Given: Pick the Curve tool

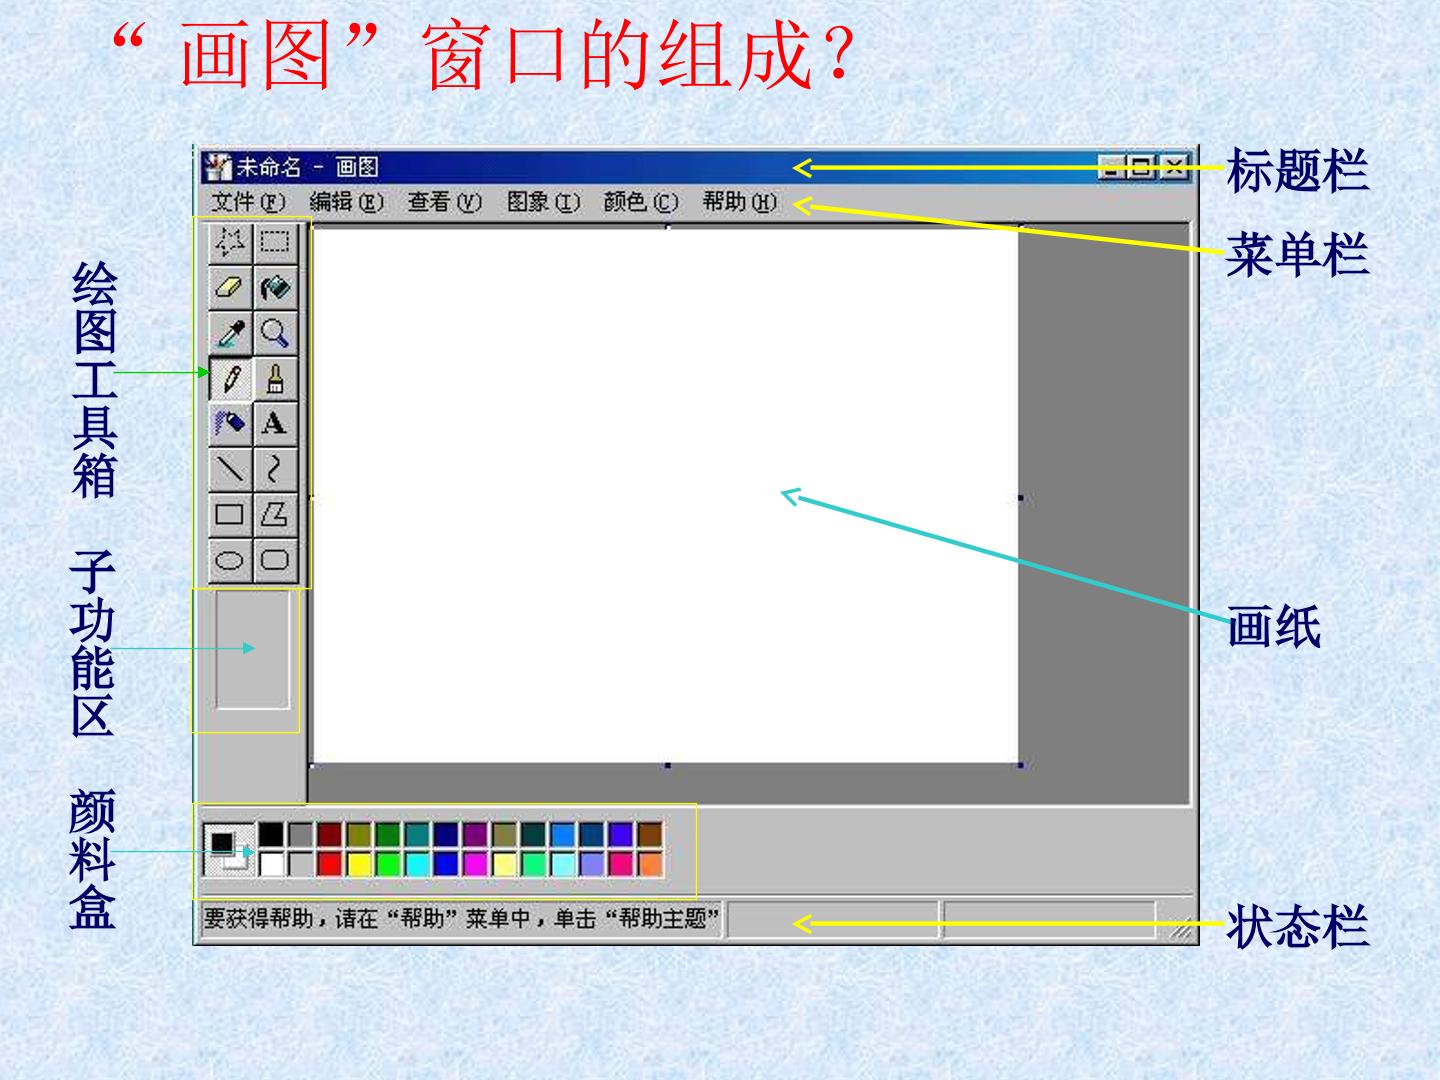Looking at the screenshot, I should (x=275, y=469).
